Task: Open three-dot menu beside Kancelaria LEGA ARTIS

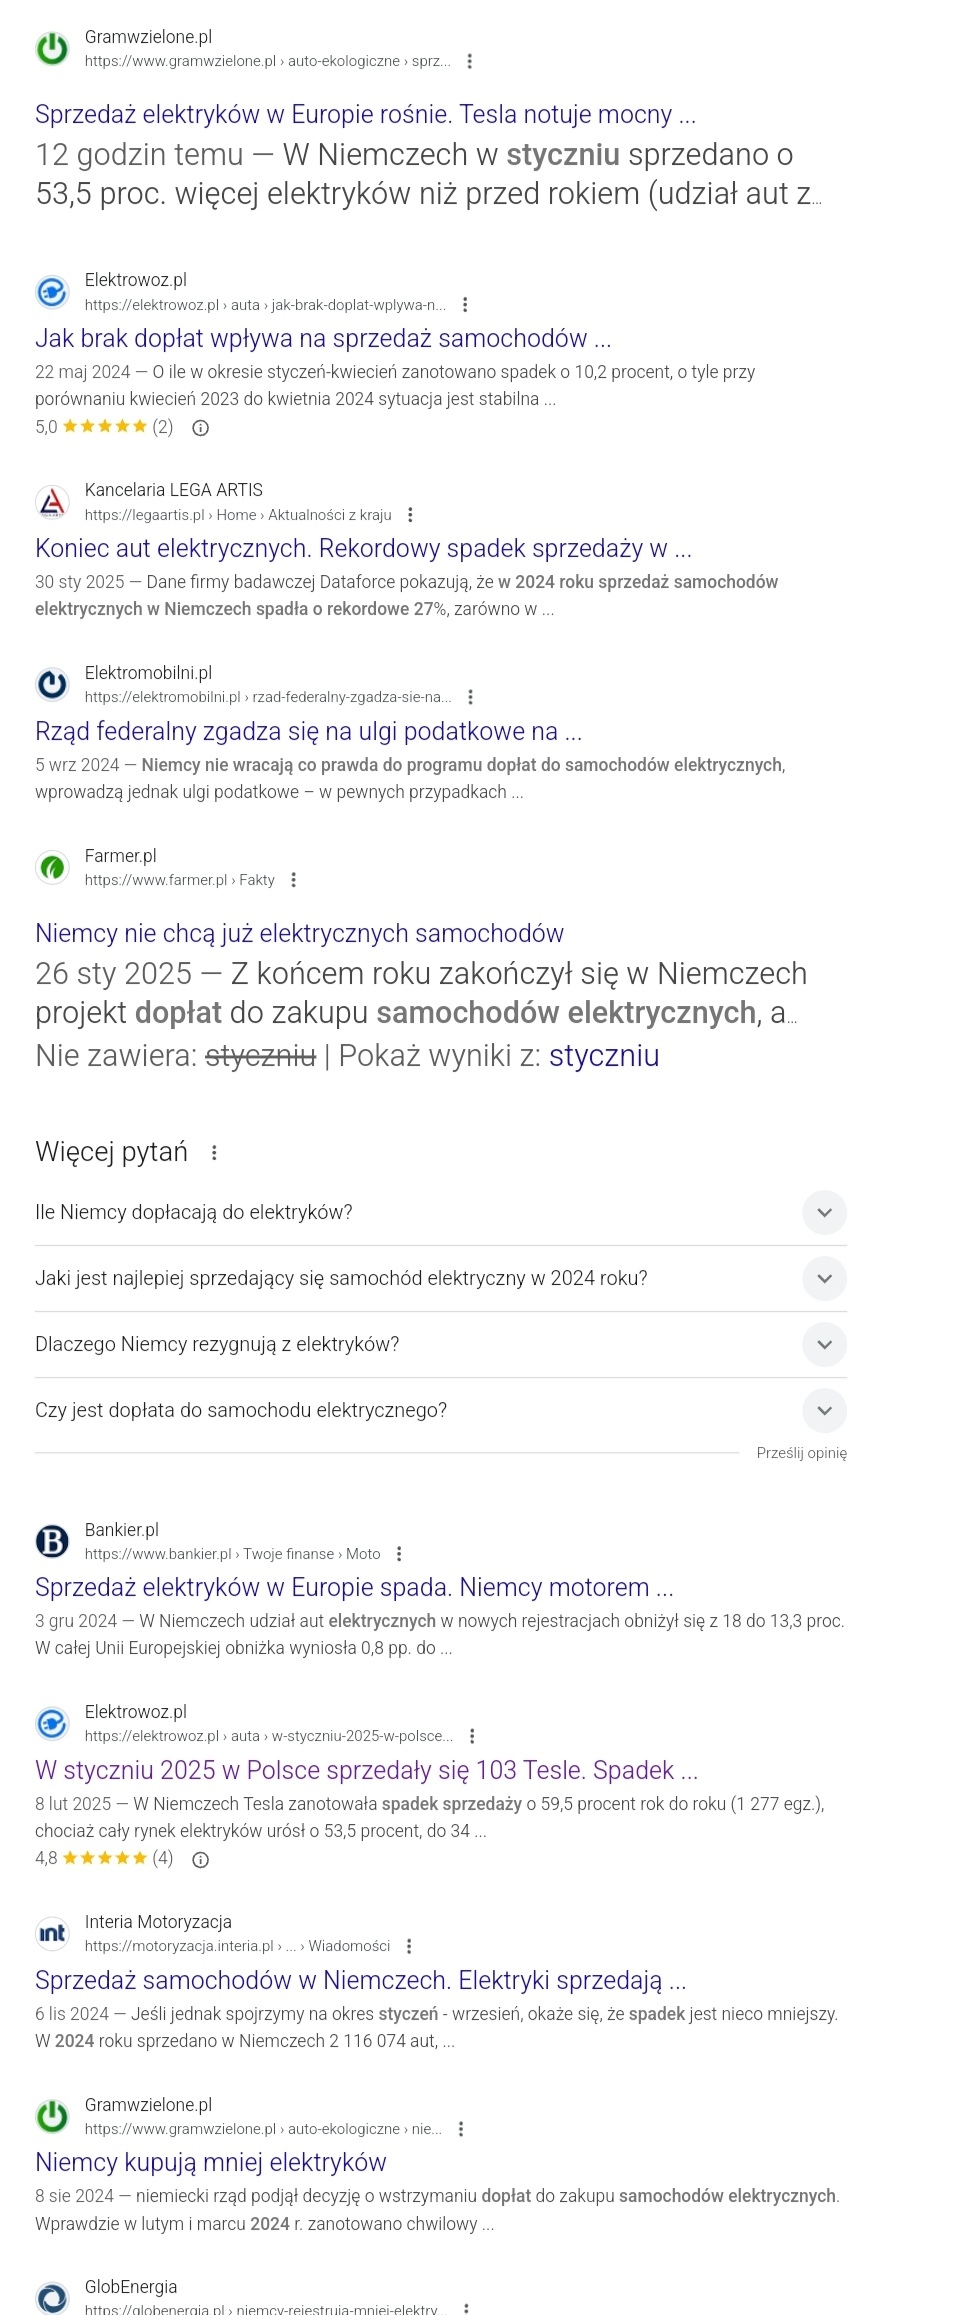Action: (410, 515)
